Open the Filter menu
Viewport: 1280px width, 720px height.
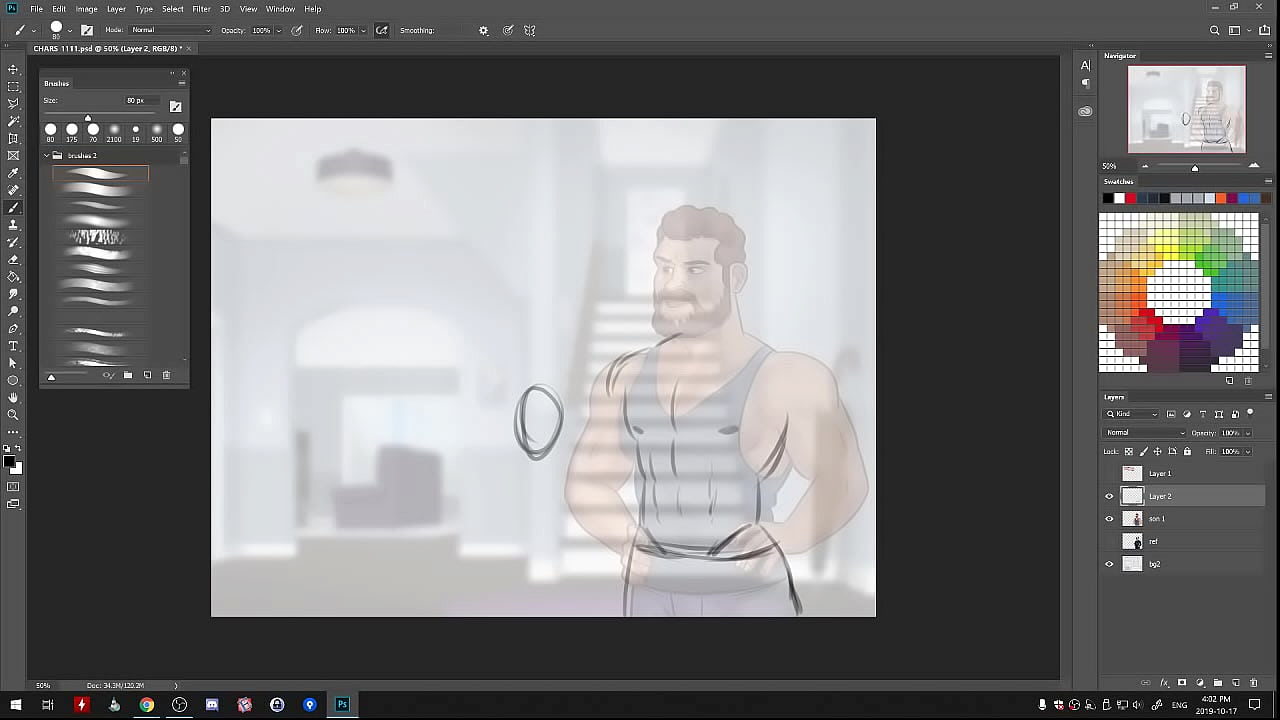click(201, 9)
